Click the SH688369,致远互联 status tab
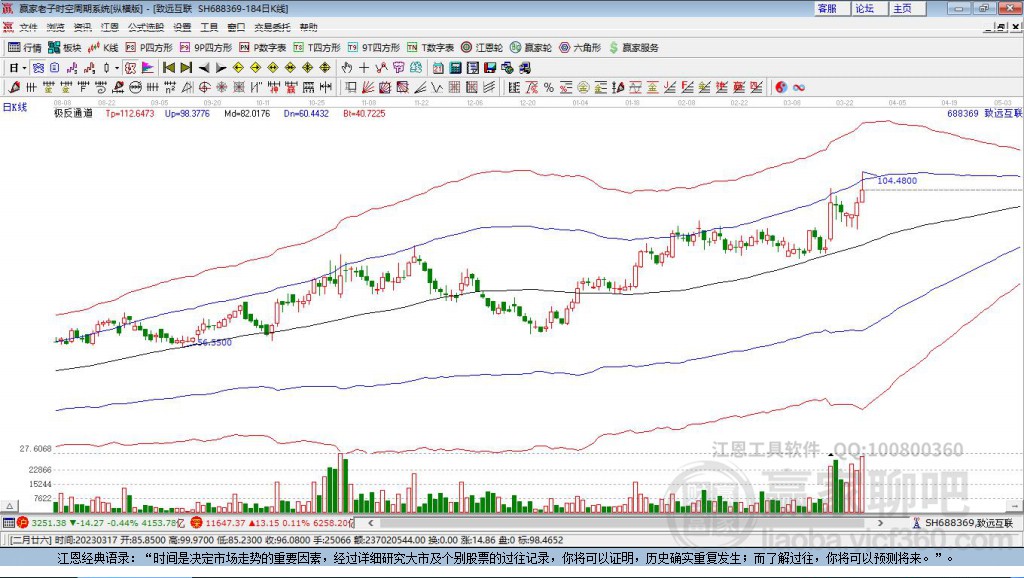 pyautogui.click(x=963, y=523)
